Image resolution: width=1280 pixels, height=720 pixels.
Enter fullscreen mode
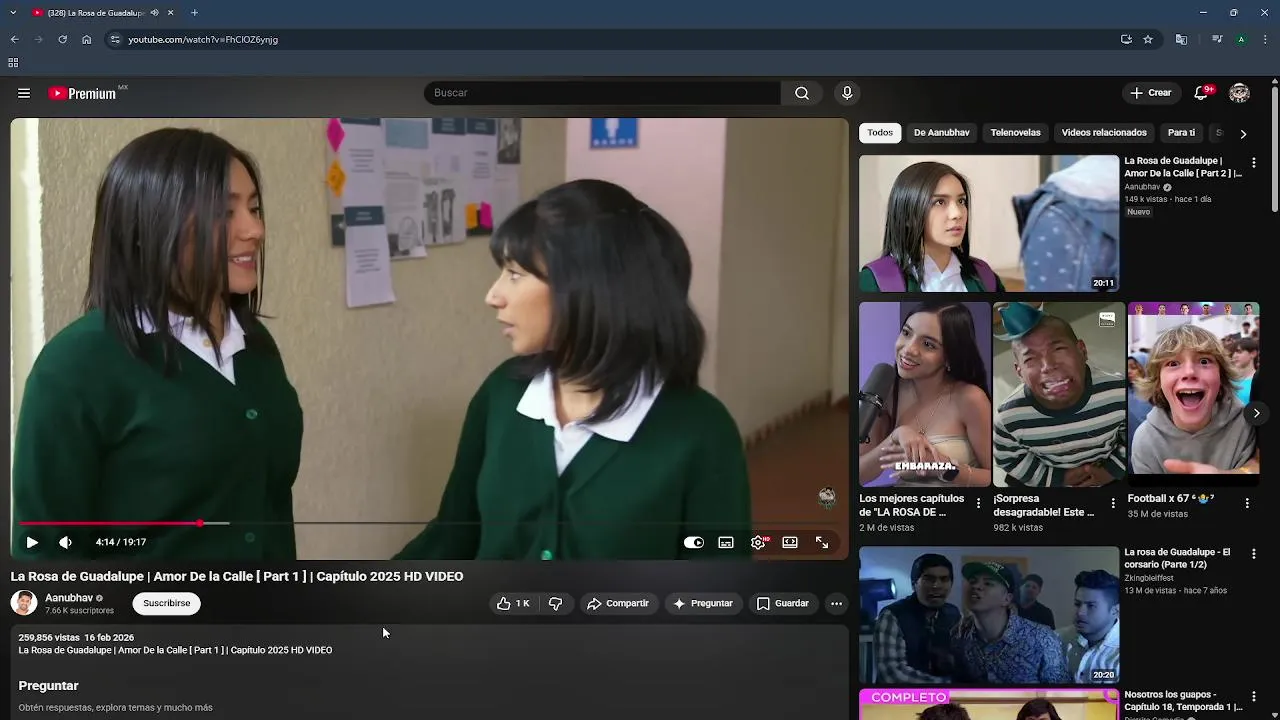point(822,542)
